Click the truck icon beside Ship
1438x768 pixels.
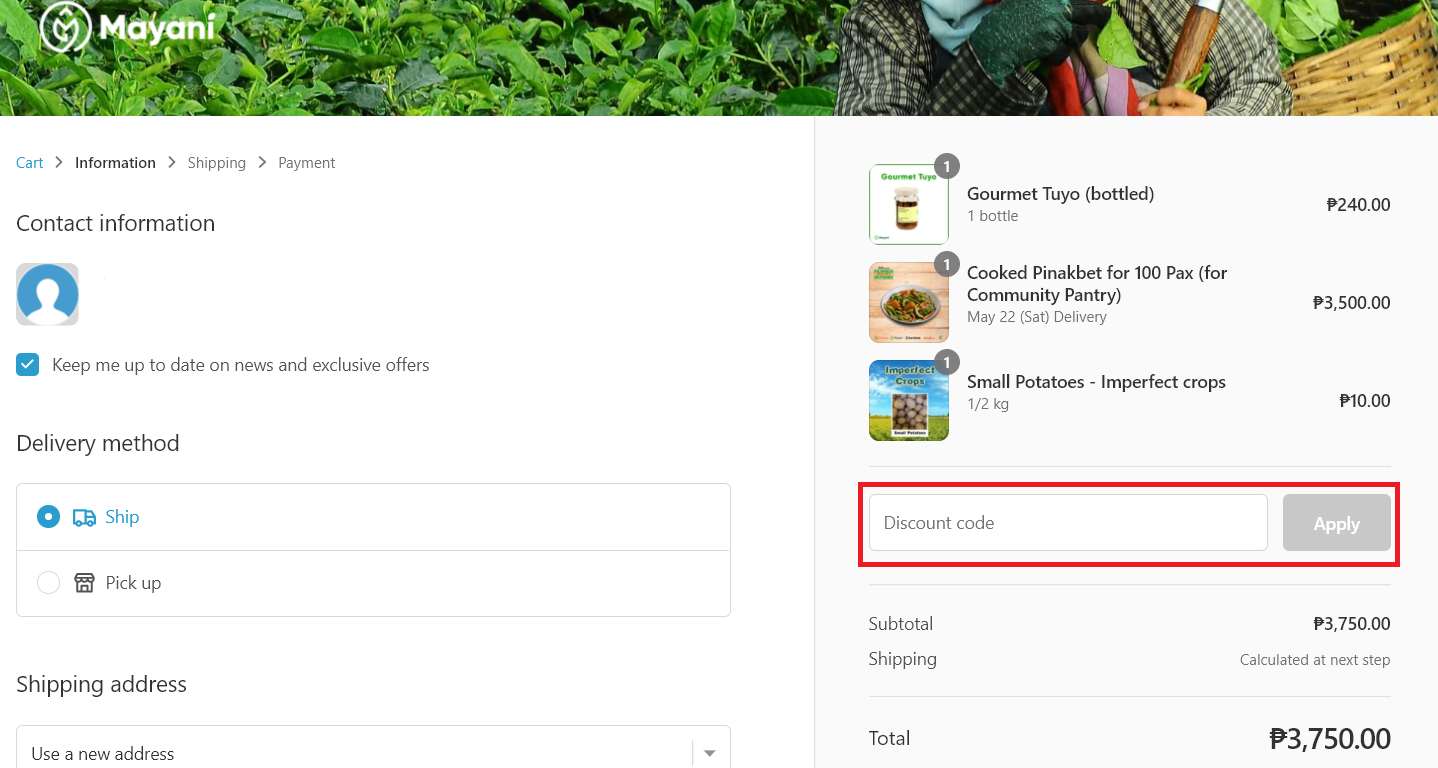click(84, 517)
